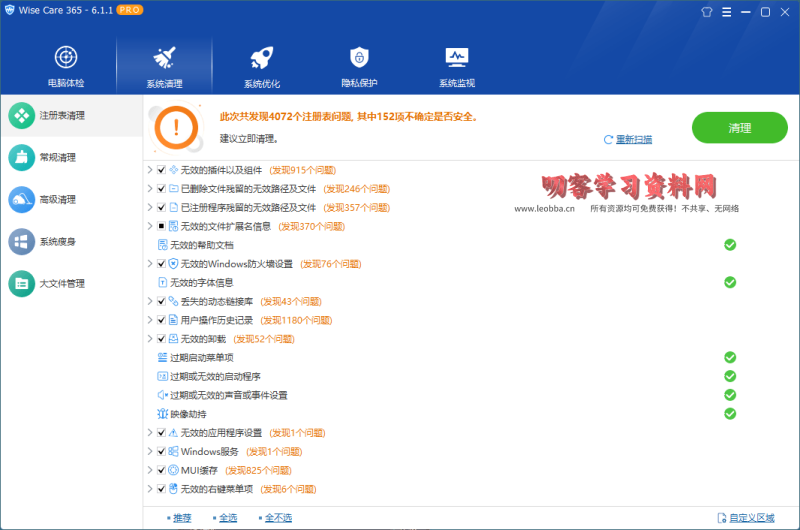The width and height of the screenshot is (800, 530).
Task: Click the 发现1180个问题 text
Action: 296,320
